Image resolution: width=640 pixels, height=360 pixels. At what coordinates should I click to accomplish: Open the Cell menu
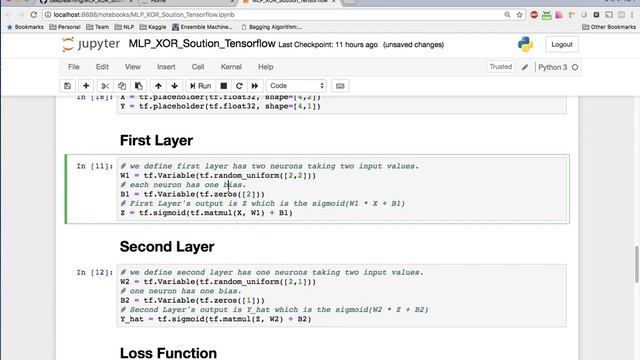click(x=198, y=67)
